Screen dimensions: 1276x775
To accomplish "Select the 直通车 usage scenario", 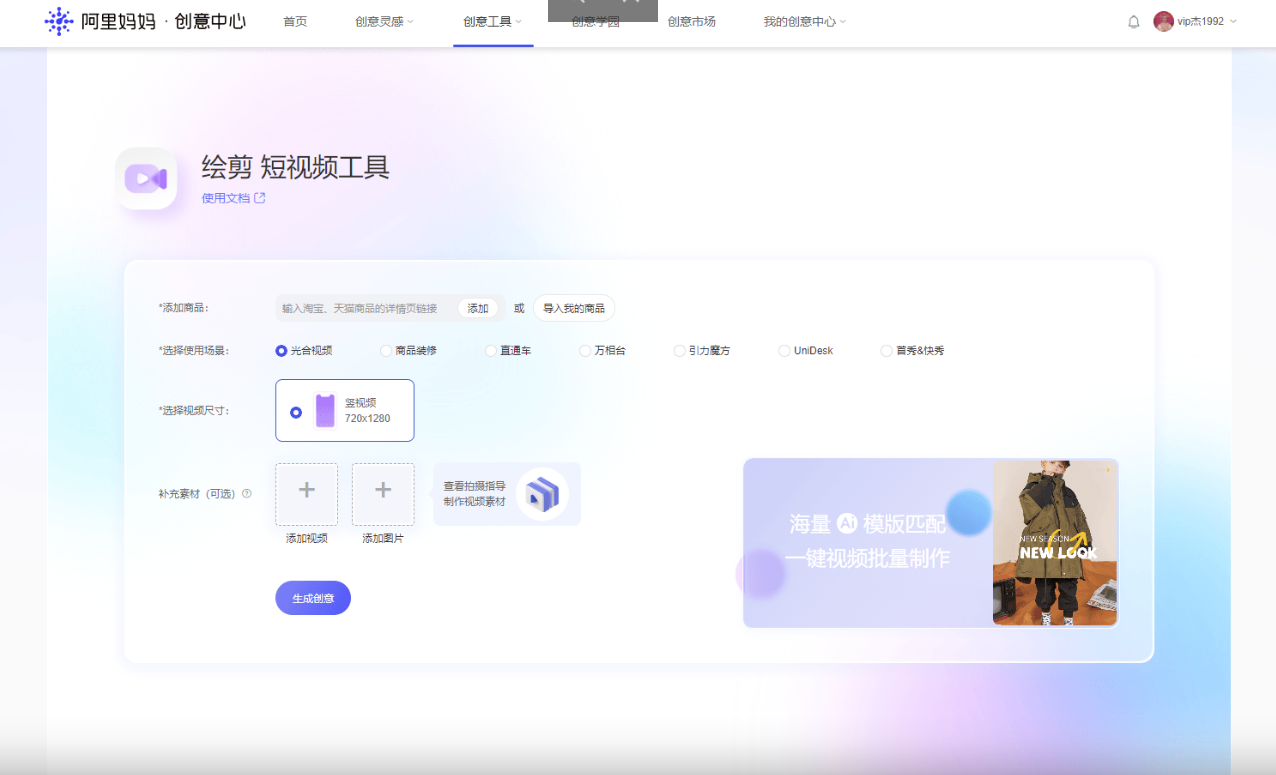I will pos(489,350).
